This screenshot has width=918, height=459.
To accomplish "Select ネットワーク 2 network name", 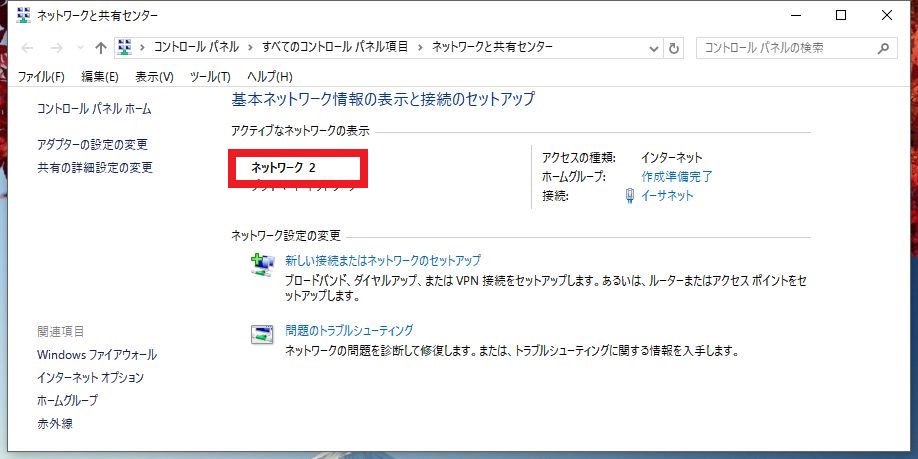I will click(283, 168).
